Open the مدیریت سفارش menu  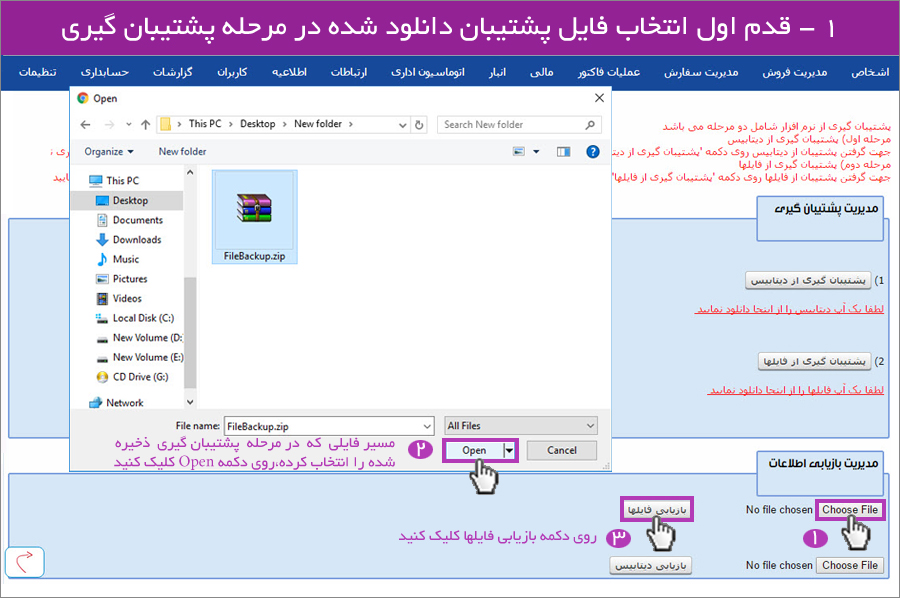(701, 72)
